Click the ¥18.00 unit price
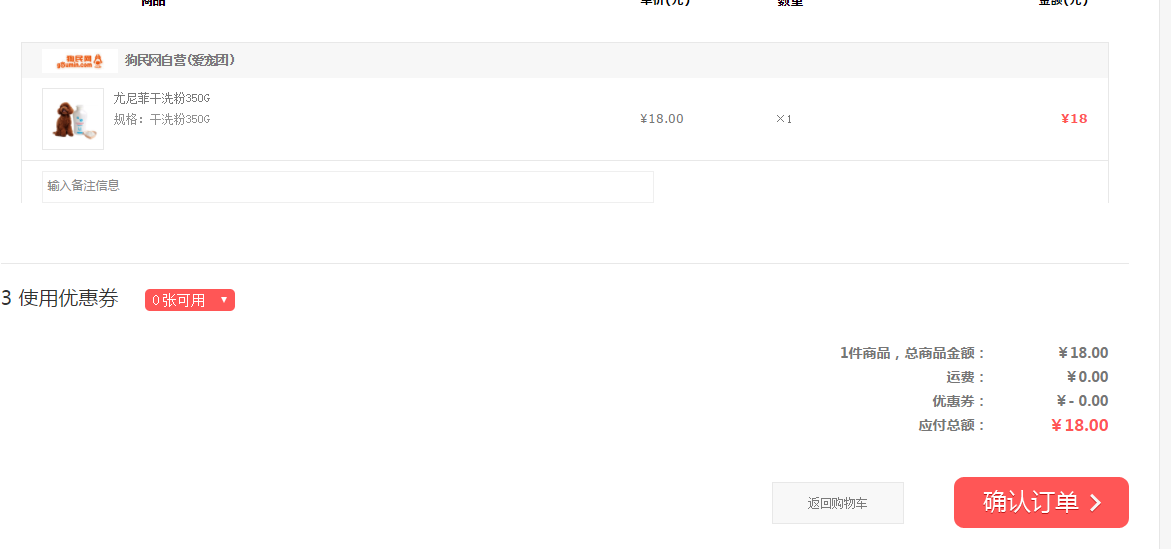This screenshot has width=1171, height=549. coord(662,119)
